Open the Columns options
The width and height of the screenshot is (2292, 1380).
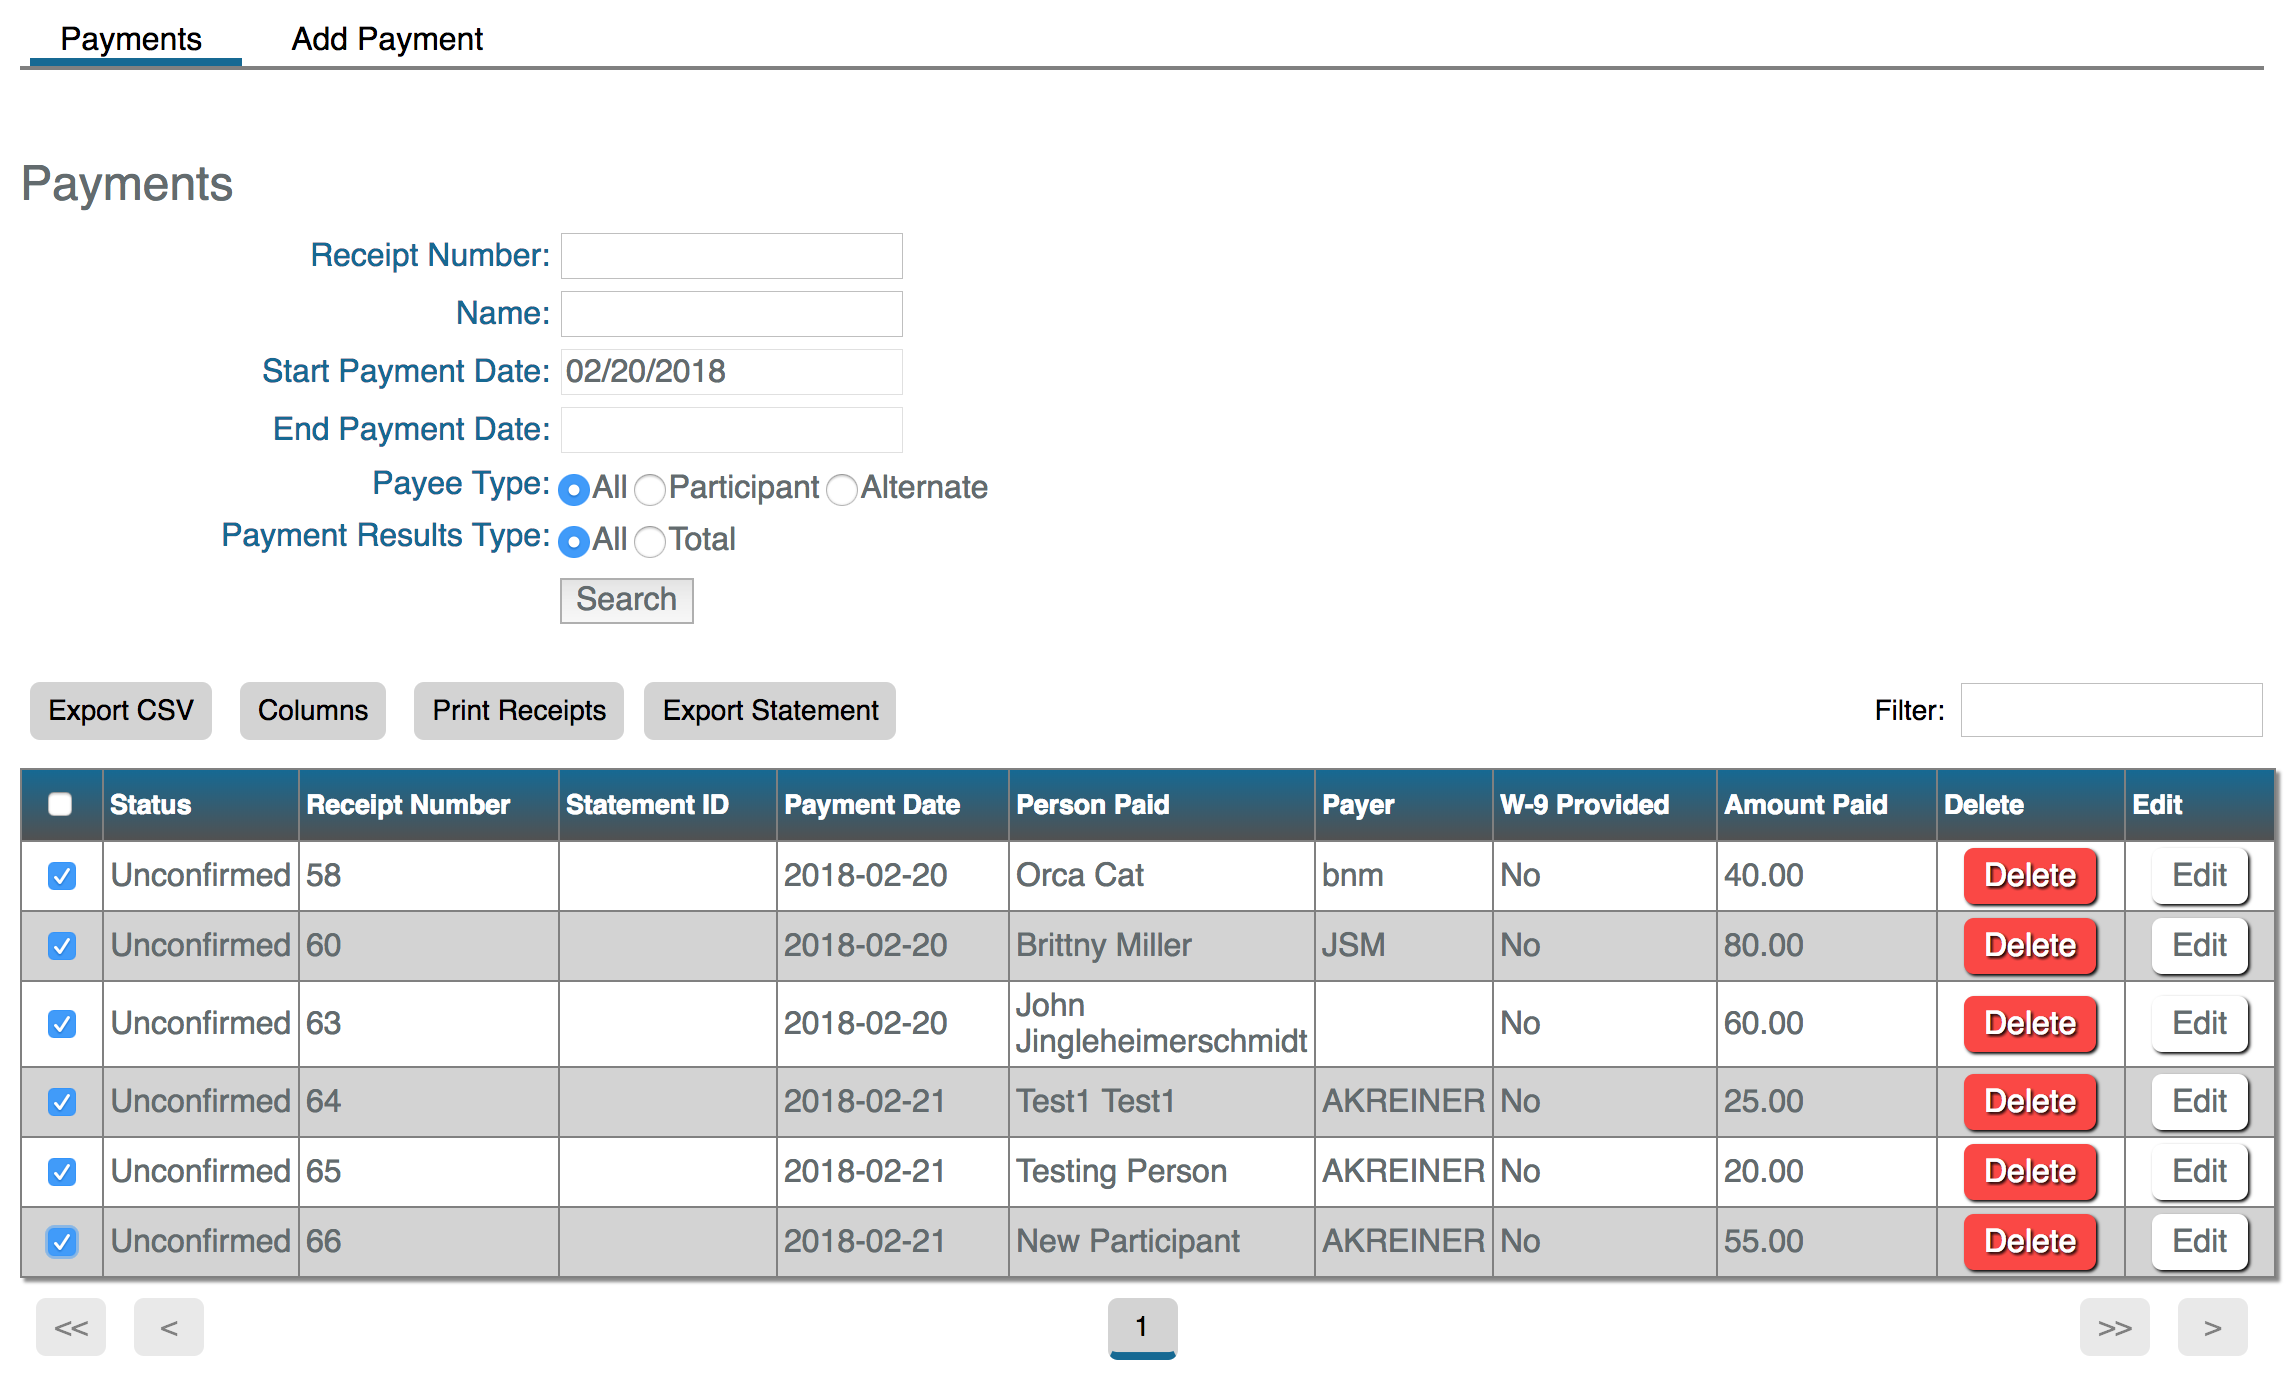click(312, 710)
